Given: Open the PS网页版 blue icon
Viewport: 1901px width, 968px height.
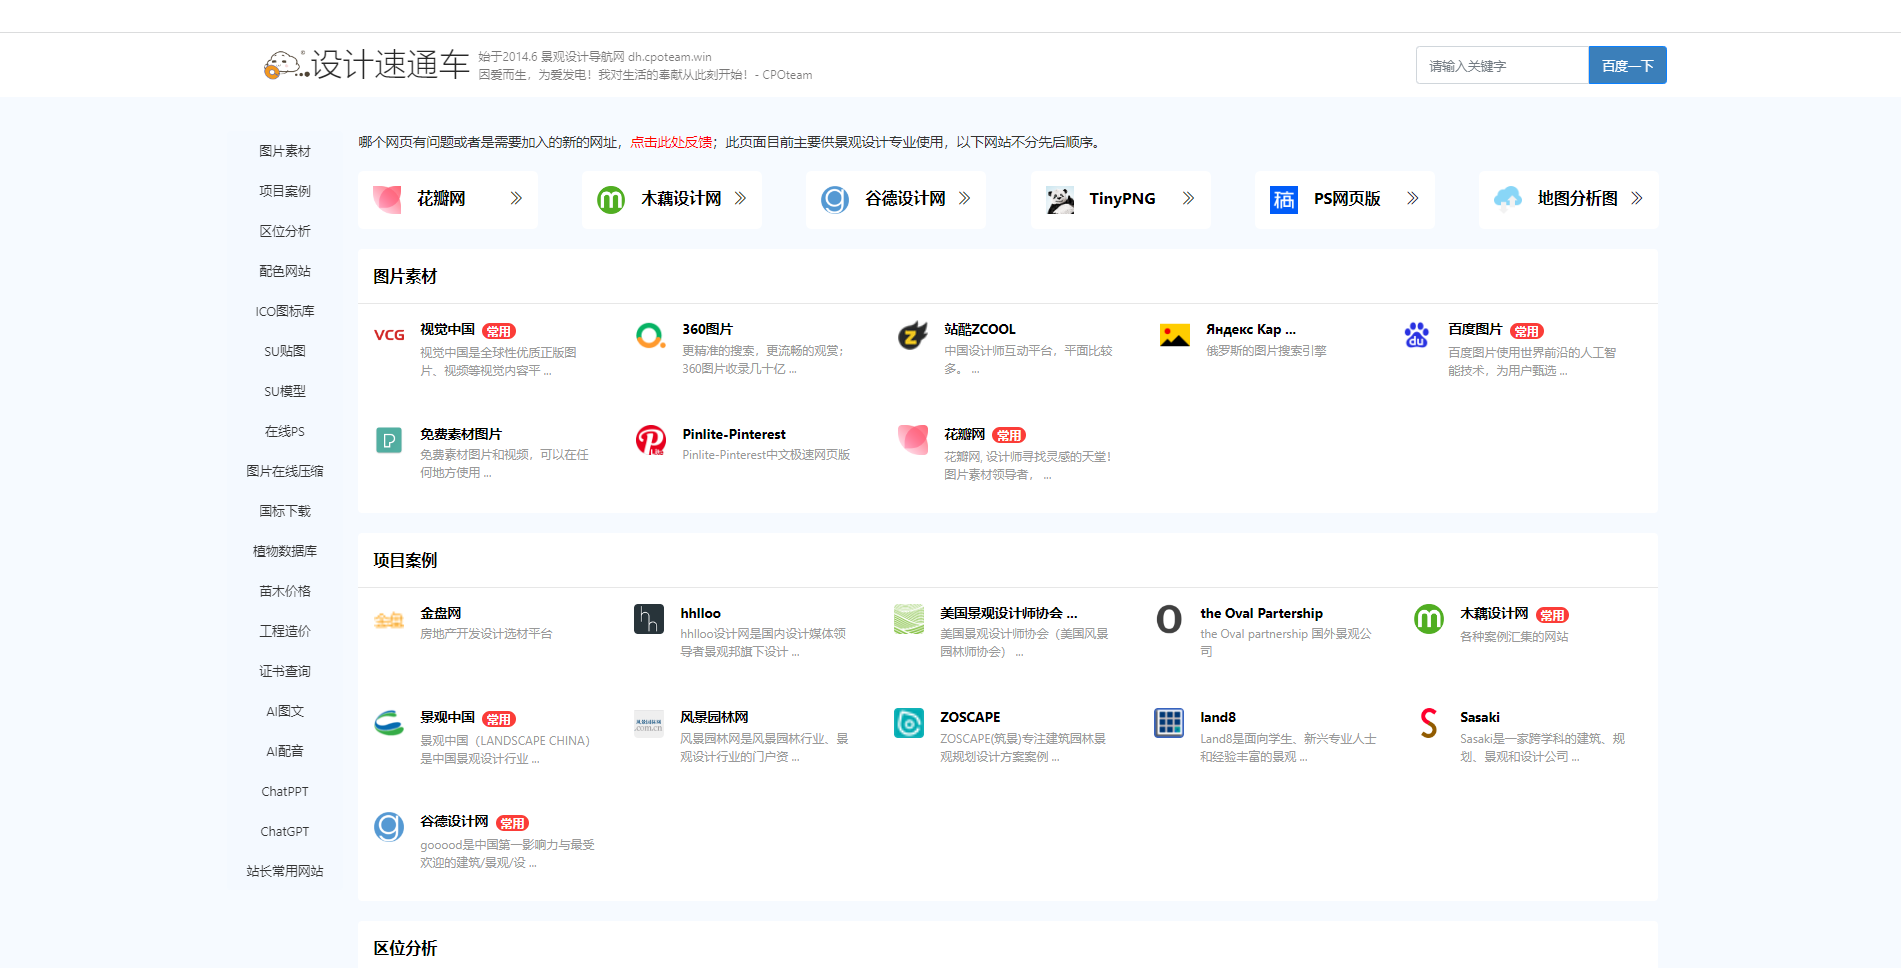Looking at the screenshot, I should pos(1284,200).
